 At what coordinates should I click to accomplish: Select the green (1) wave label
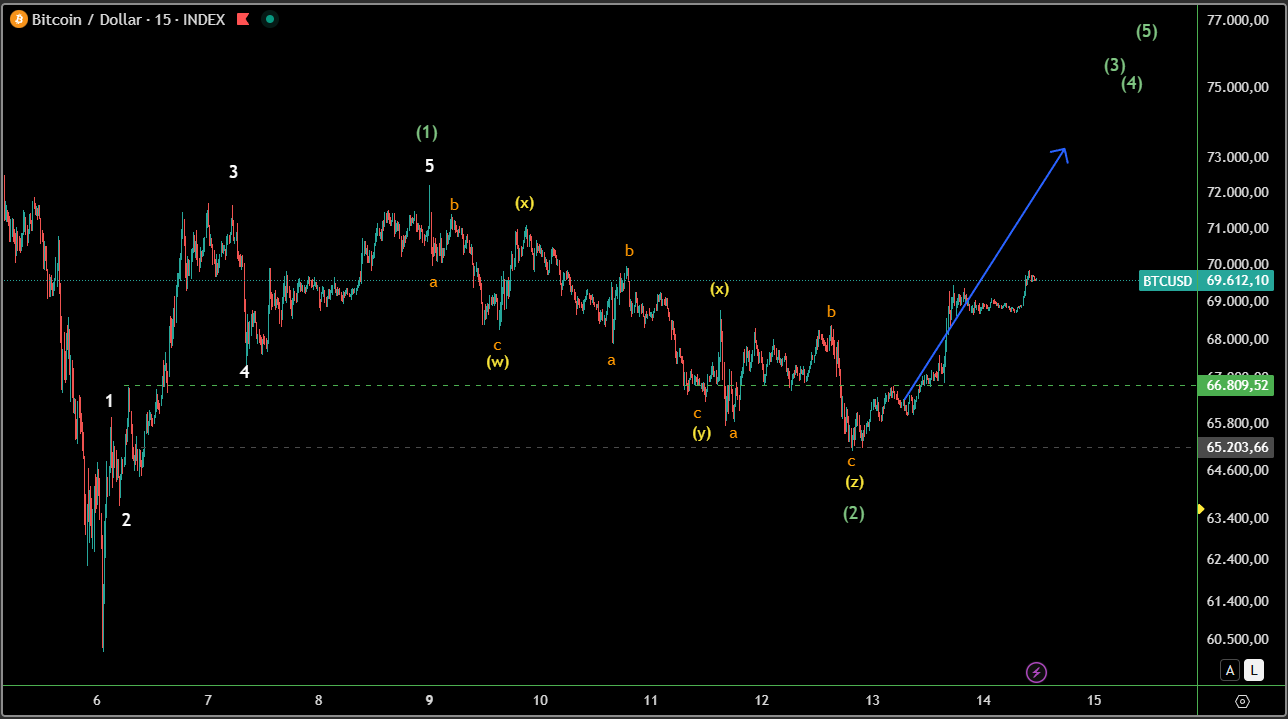pyautogui.click(x=427, y=132)
